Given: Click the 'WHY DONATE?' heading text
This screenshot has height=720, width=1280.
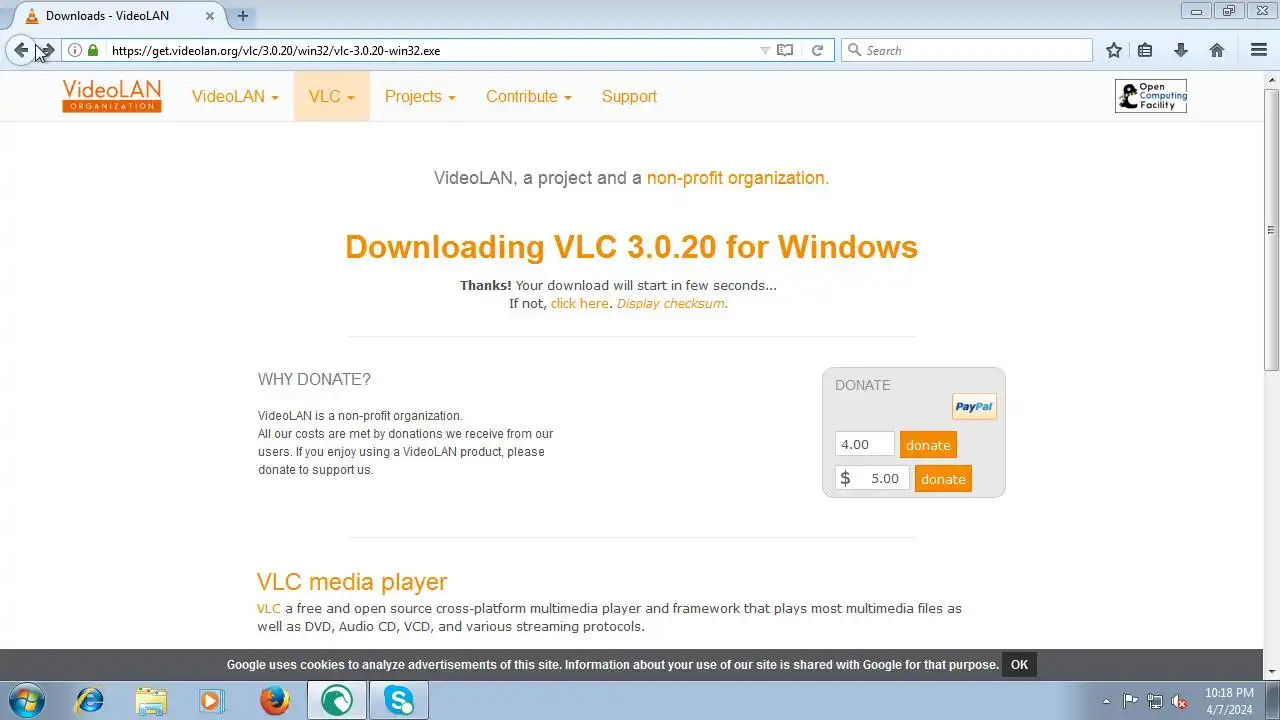Looking at the screenshot, I should point(314,379).
